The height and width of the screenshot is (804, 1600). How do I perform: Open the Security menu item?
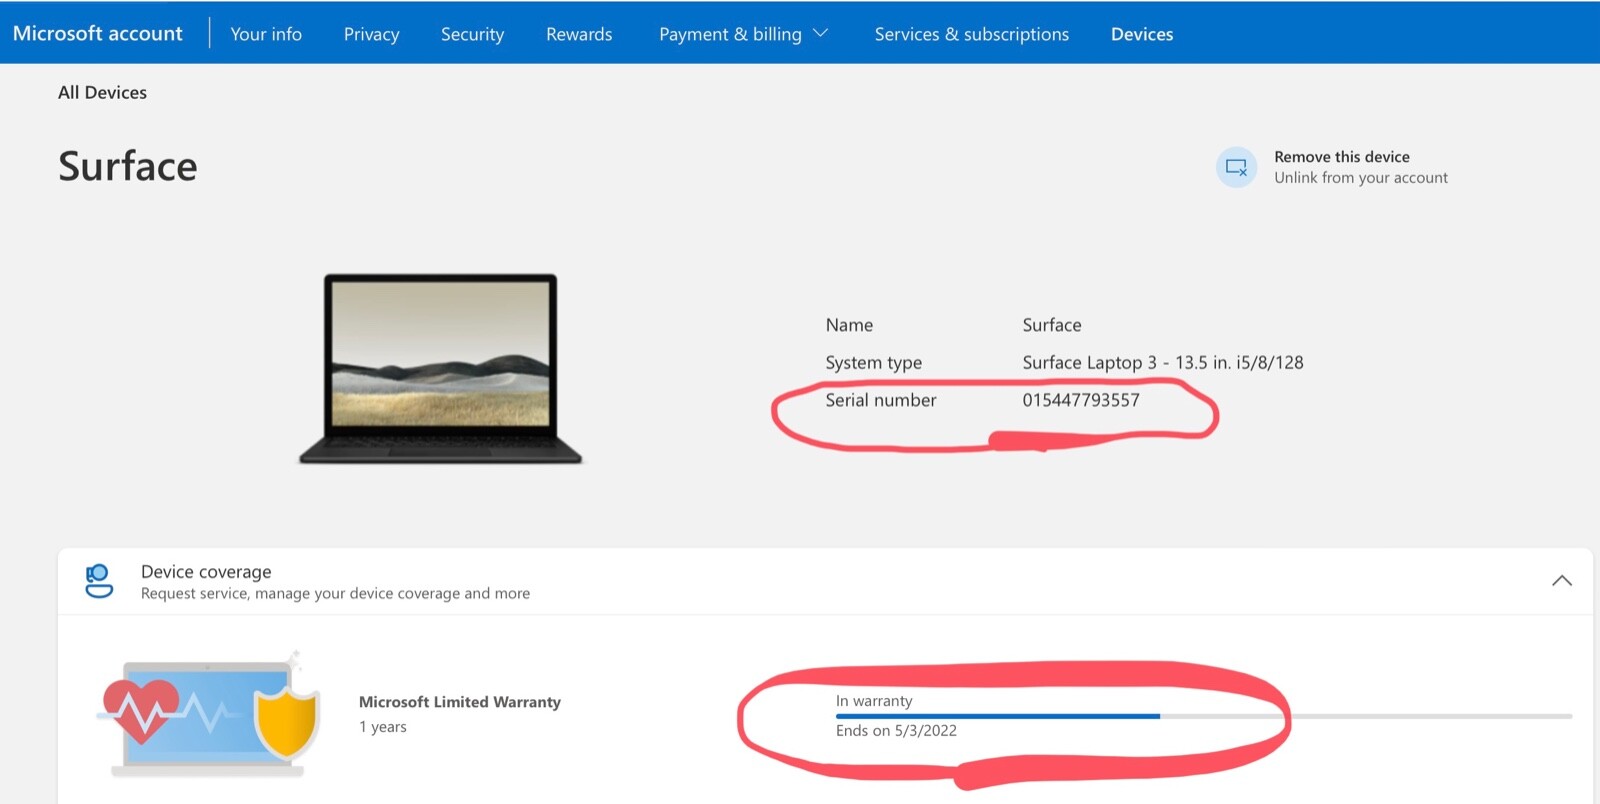point(472,34)
